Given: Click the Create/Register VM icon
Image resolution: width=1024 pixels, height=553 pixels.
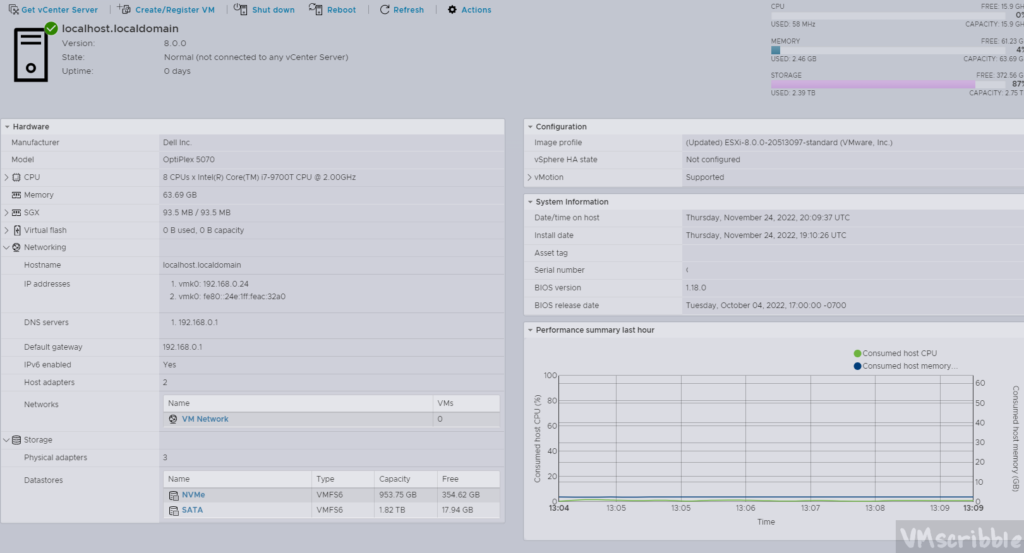Looking at the screenshot, I should coord(125,10).
